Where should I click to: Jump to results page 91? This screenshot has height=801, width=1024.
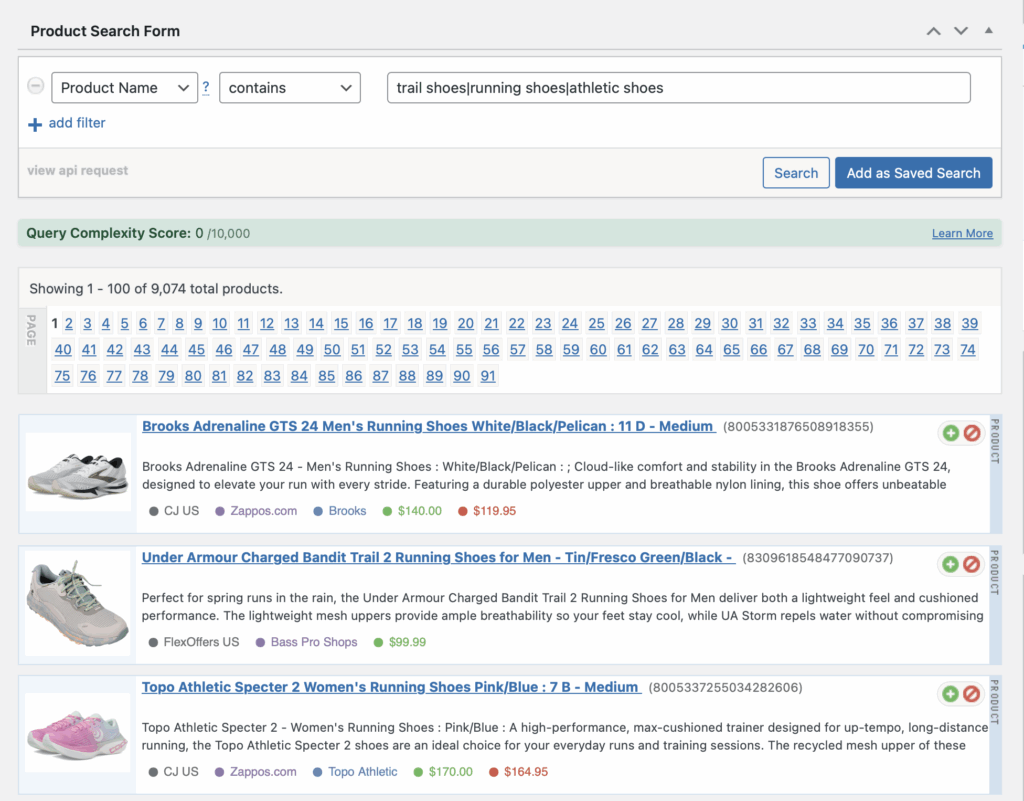click(x=488, y=376)
